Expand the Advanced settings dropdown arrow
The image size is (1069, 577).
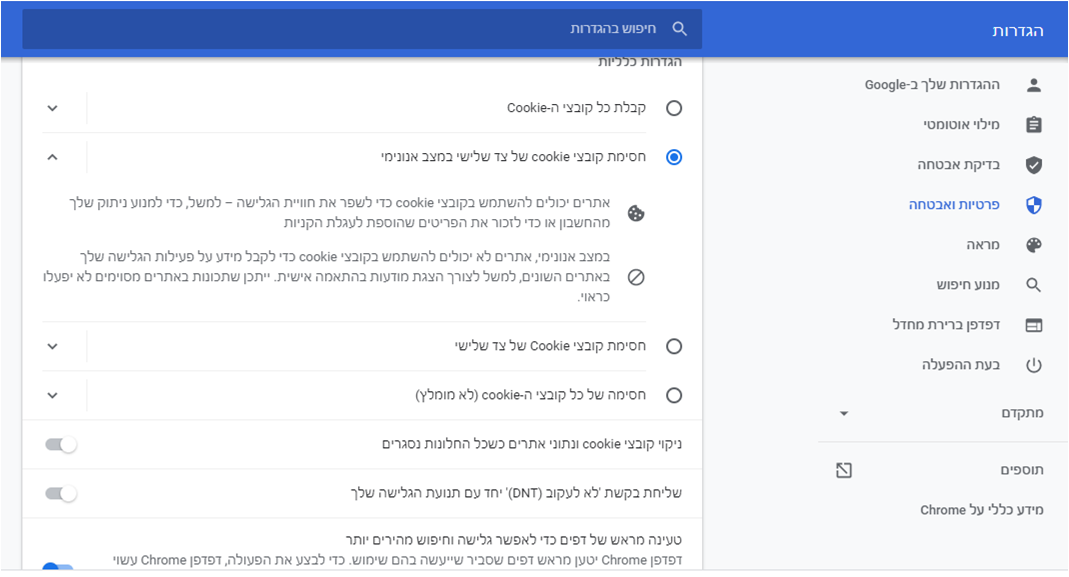(x=844, y=414)
